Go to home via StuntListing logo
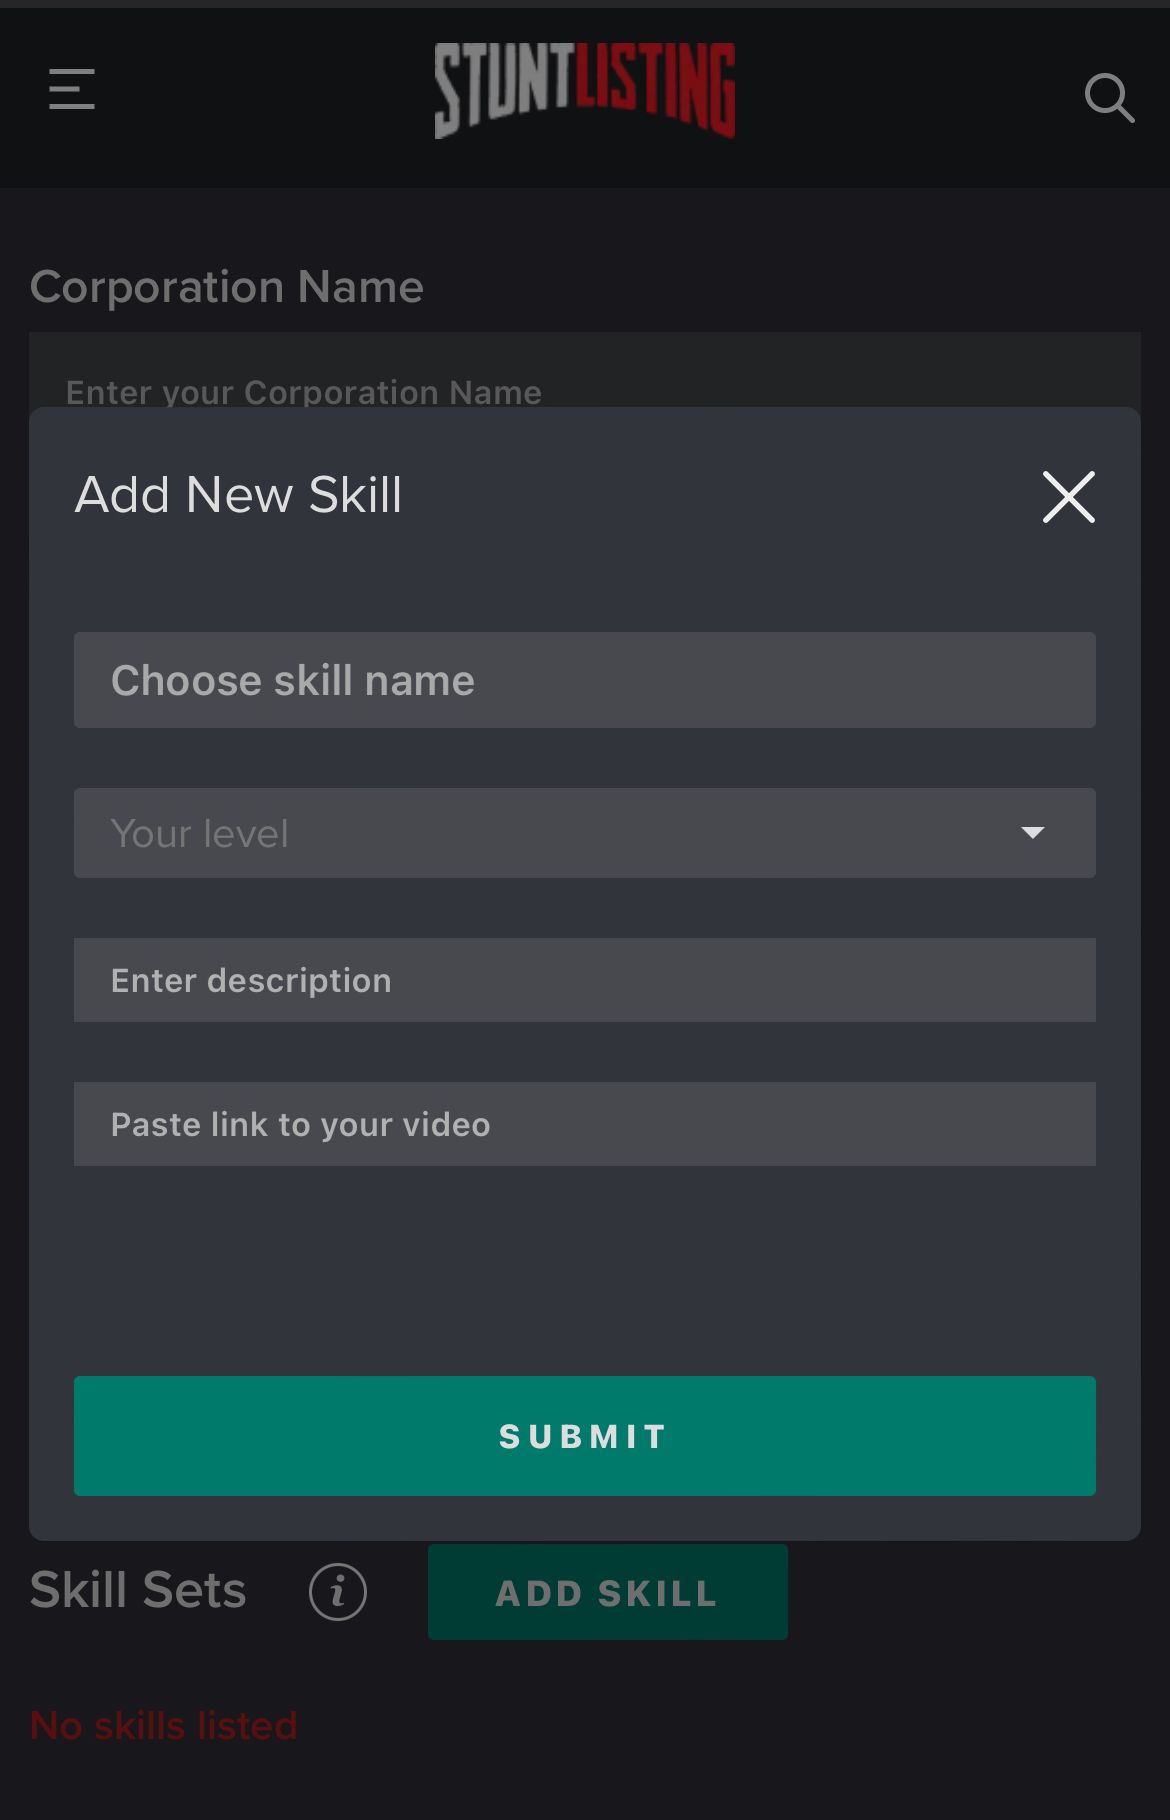The image size is (1170, 1820). [585, 90]
